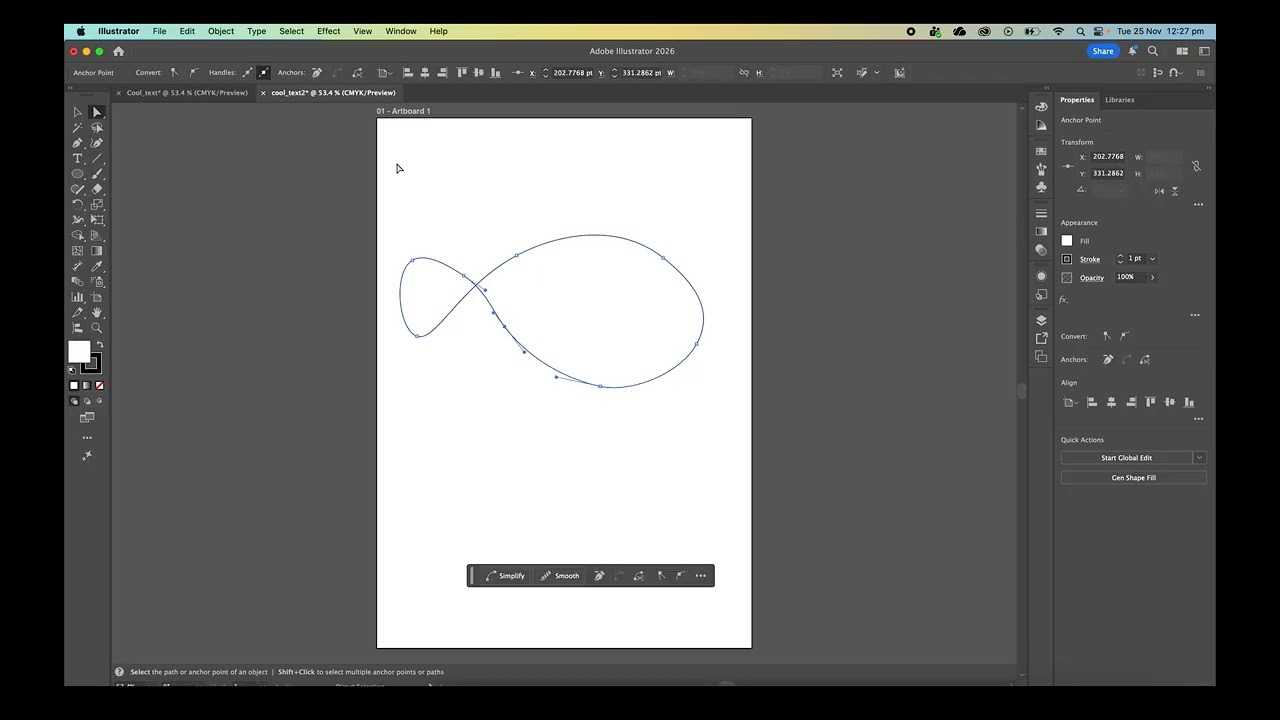Open Start Global Edit options dropdown
Screen dimensions: 1280x720
pyautogui.click(x=1199, y=458)
